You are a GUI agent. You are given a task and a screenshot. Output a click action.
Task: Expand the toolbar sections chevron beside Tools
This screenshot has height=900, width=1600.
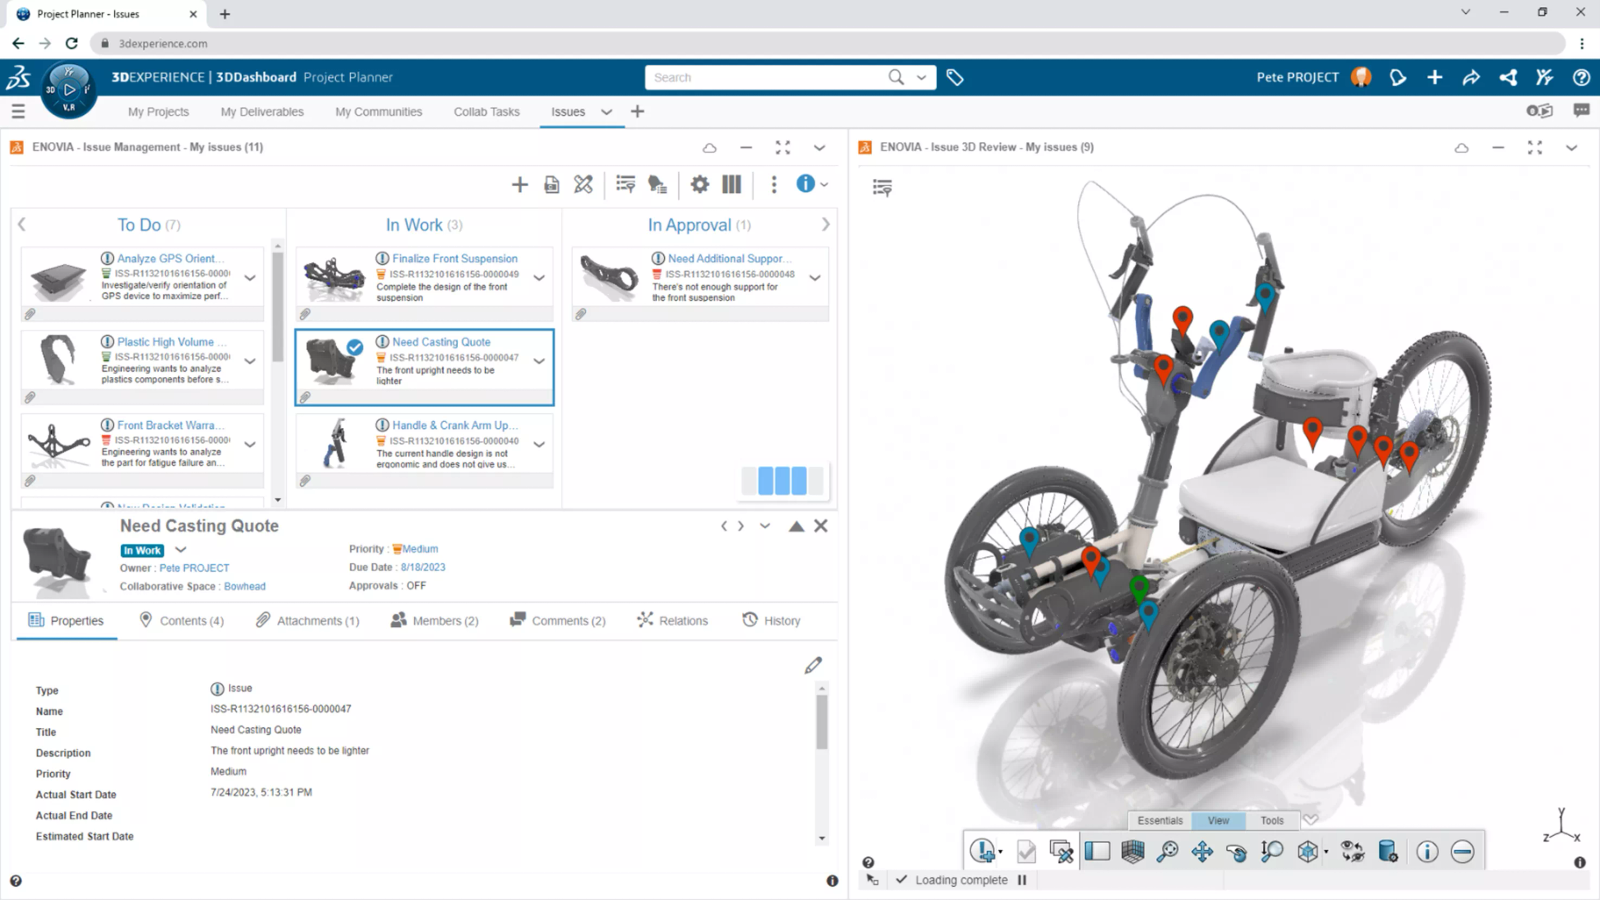[1310, 819]
